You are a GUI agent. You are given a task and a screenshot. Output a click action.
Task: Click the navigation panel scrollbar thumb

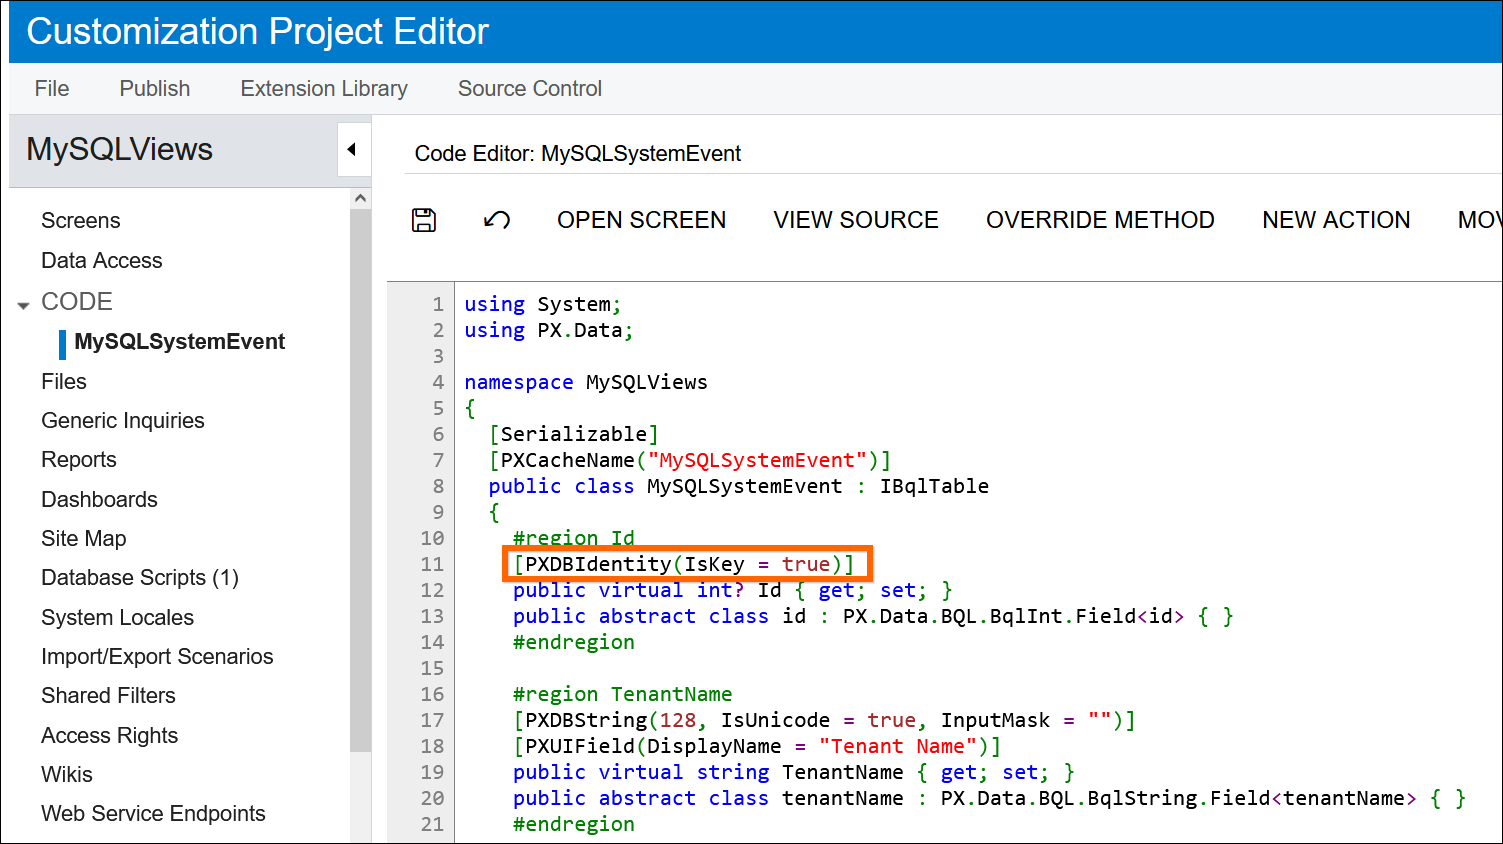click(x=360, y=480)
